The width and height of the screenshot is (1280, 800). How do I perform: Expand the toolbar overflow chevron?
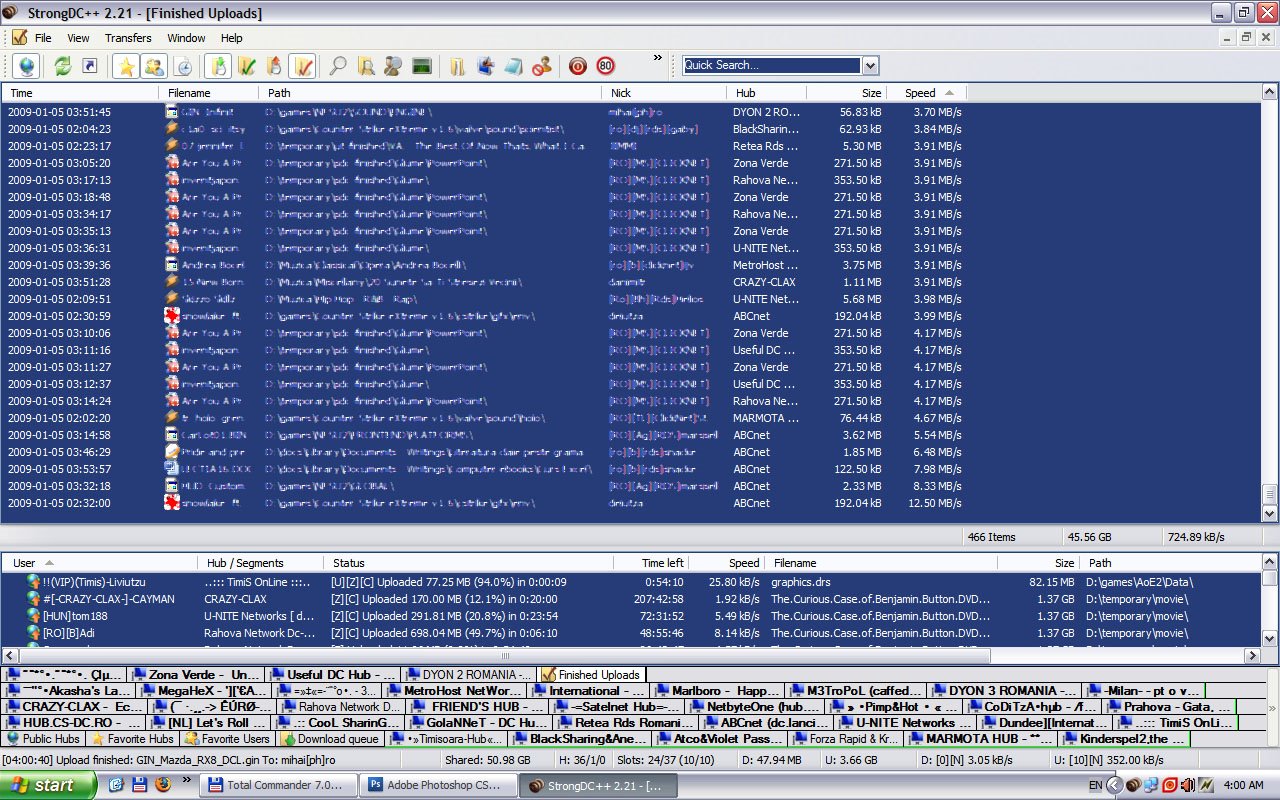click(658, 58)
